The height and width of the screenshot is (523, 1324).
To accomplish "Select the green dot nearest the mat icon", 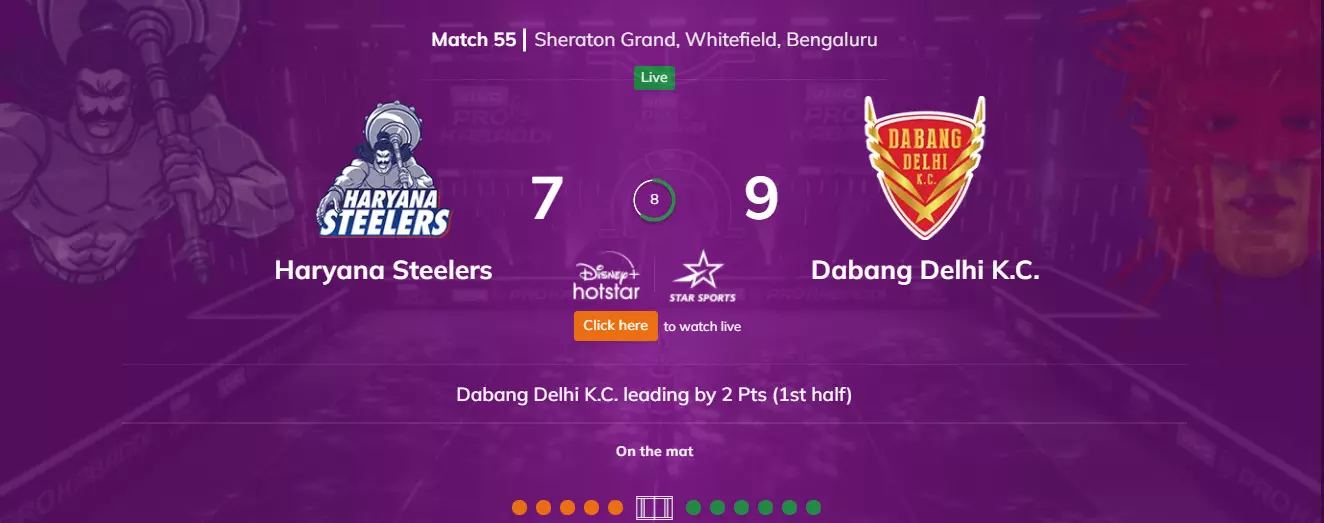I will [x=694, y=508].
